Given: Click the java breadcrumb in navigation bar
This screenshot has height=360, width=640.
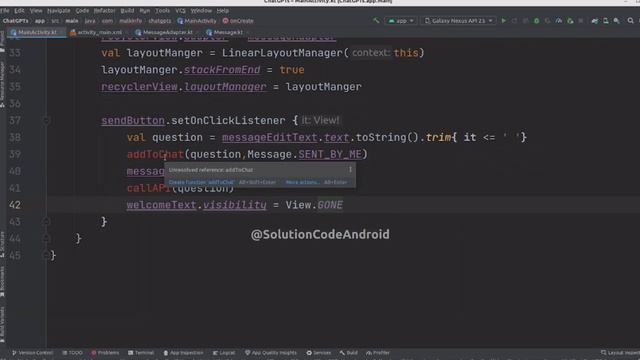Looking at the screenshot, I should [90, 21].
